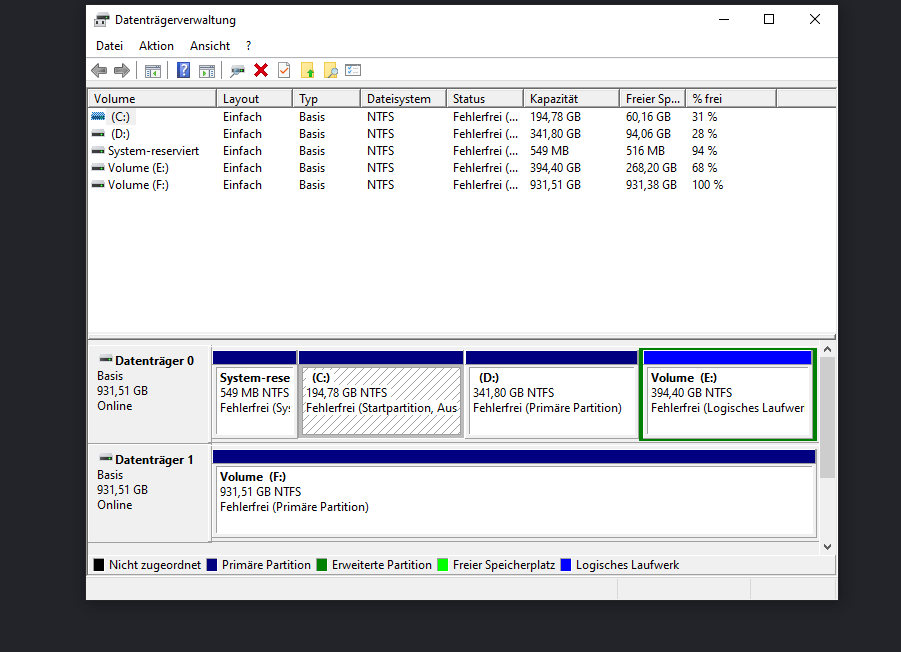Click the disk map scrollbar up arrow
Screen dimensions: 901x652
pos(827,349)
